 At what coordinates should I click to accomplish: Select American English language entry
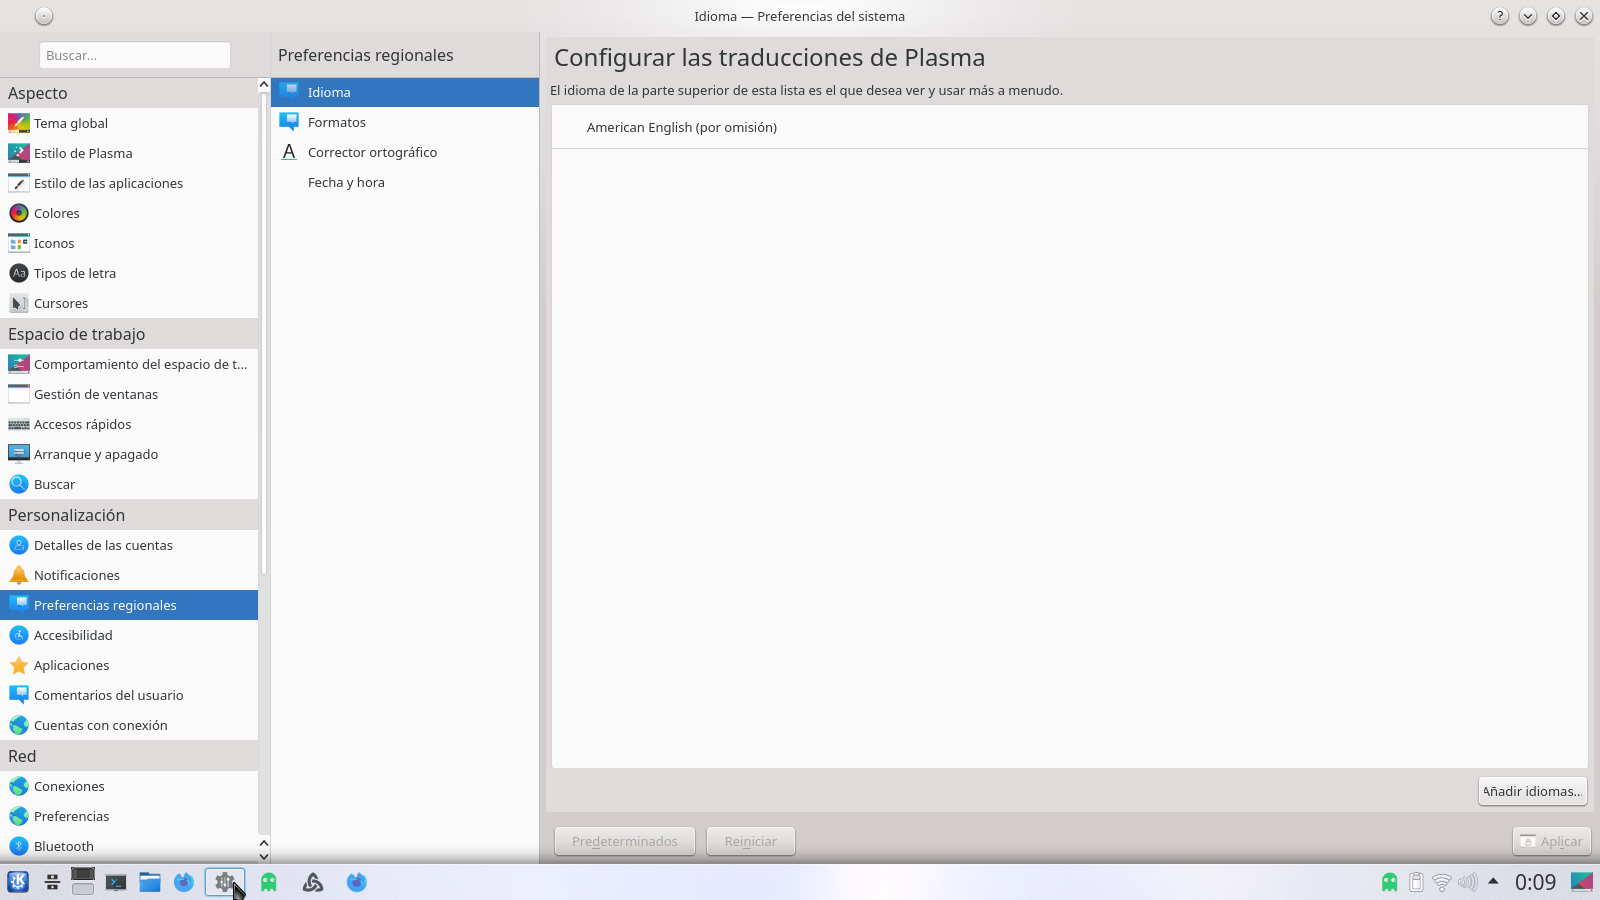[1070, 127]
